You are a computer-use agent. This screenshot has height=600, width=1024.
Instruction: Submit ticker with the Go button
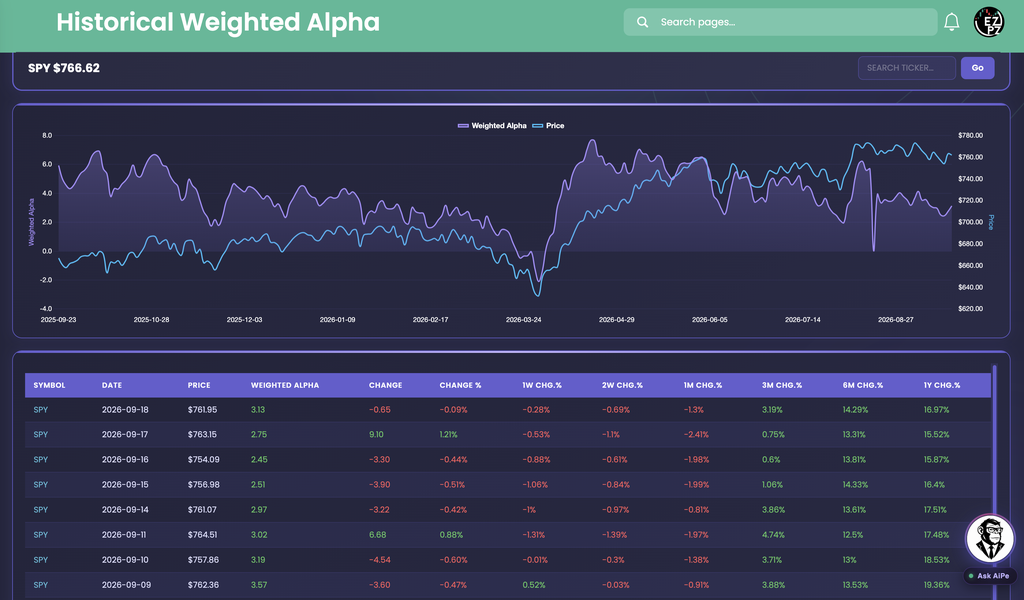[x=978, y=68]
